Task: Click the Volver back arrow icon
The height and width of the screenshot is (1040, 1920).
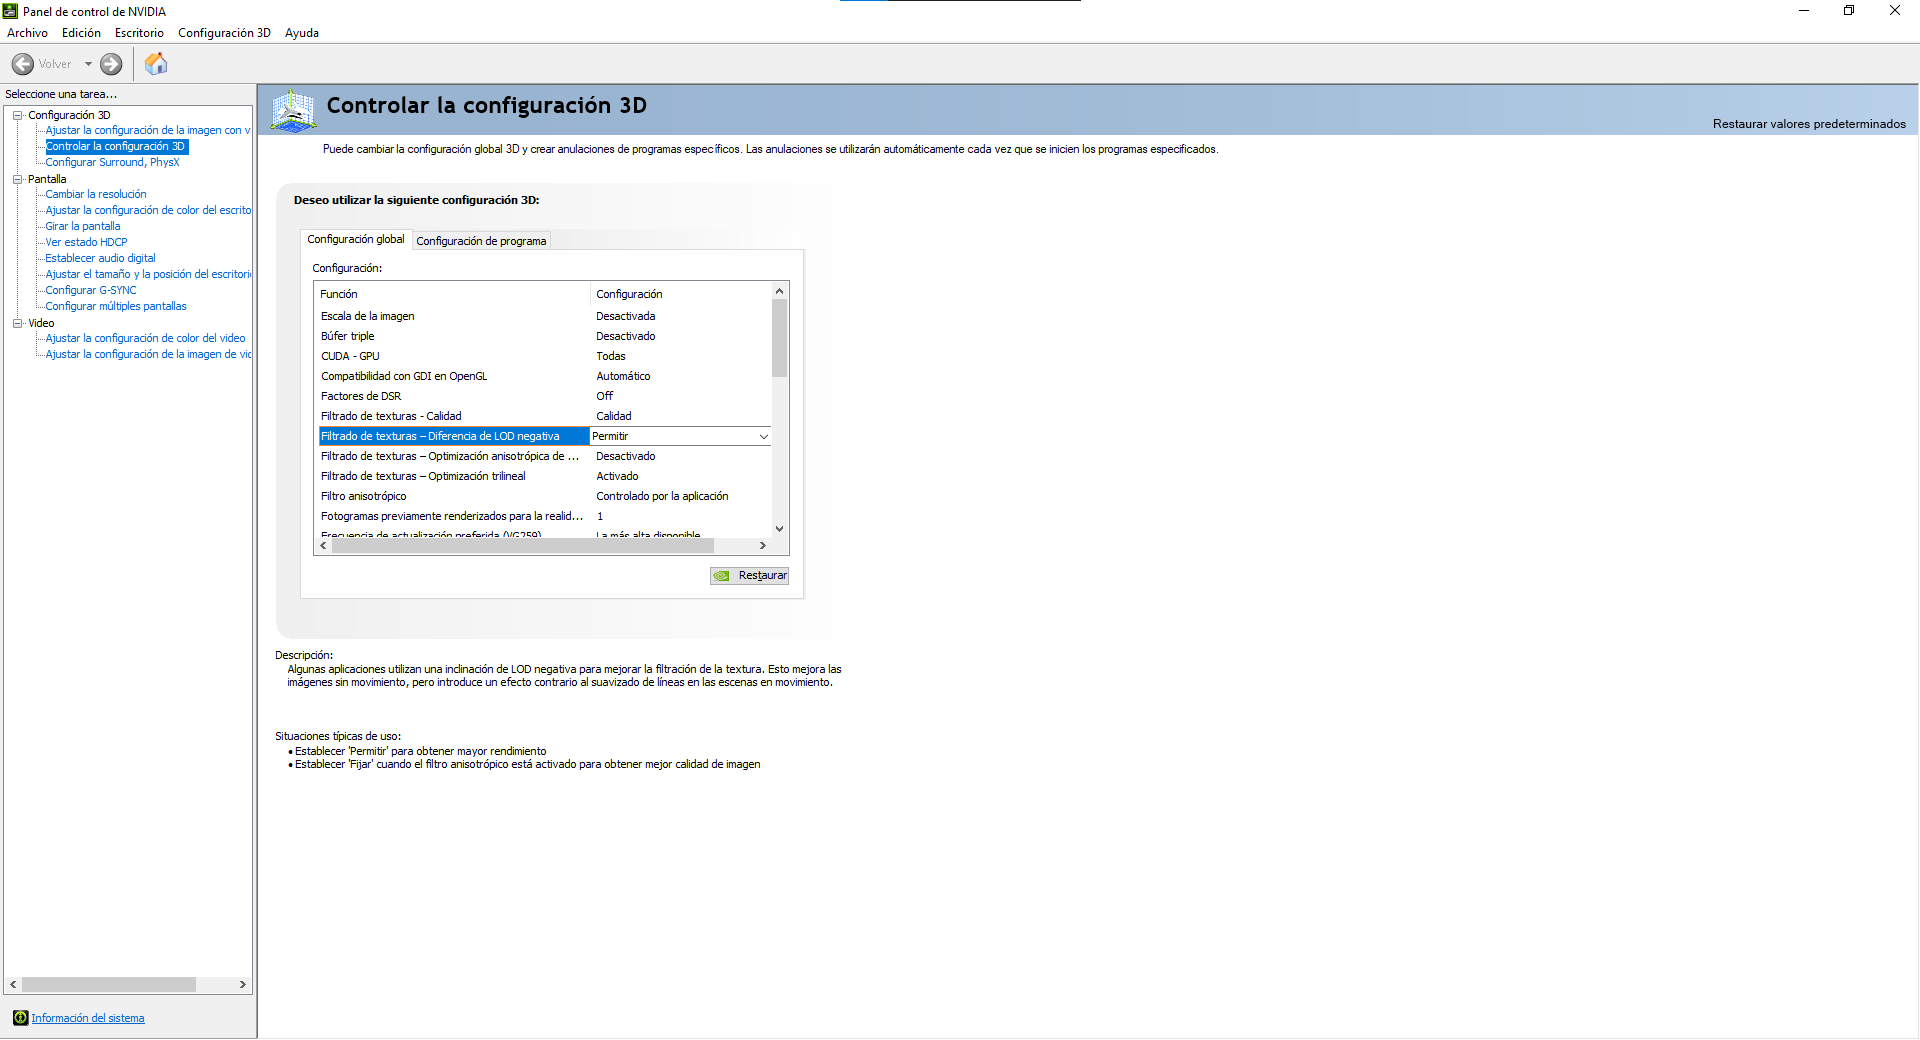Action: [x=23, y=64]
